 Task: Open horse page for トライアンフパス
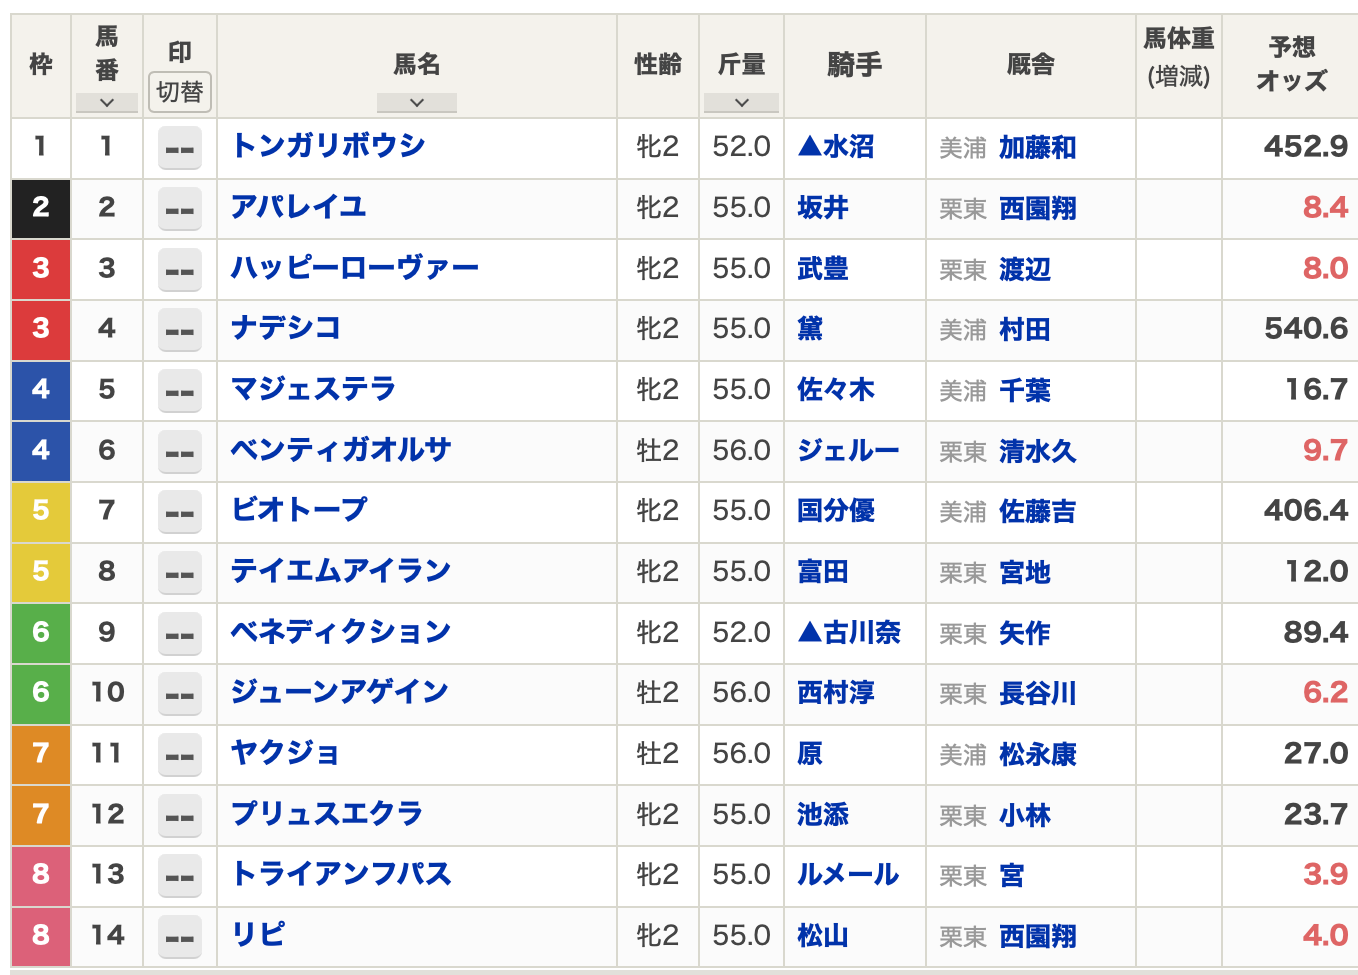341,874
